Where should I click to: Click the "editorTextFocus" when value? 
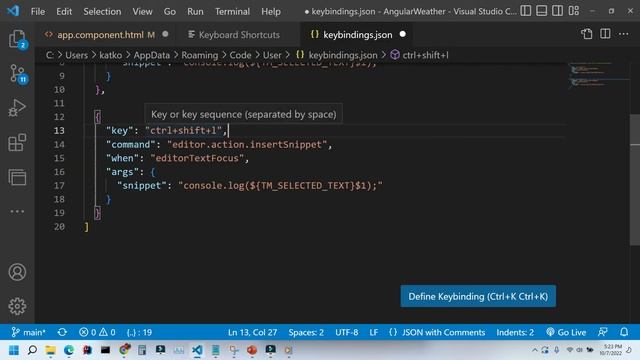[x=197, y=158]
